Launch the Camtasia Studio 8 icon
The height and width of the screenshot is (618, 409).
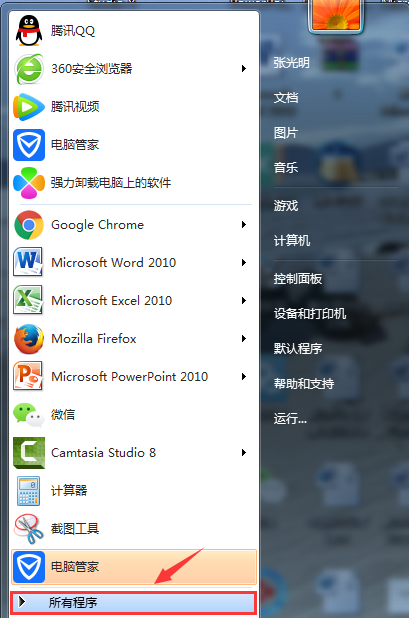coord(29,452)
